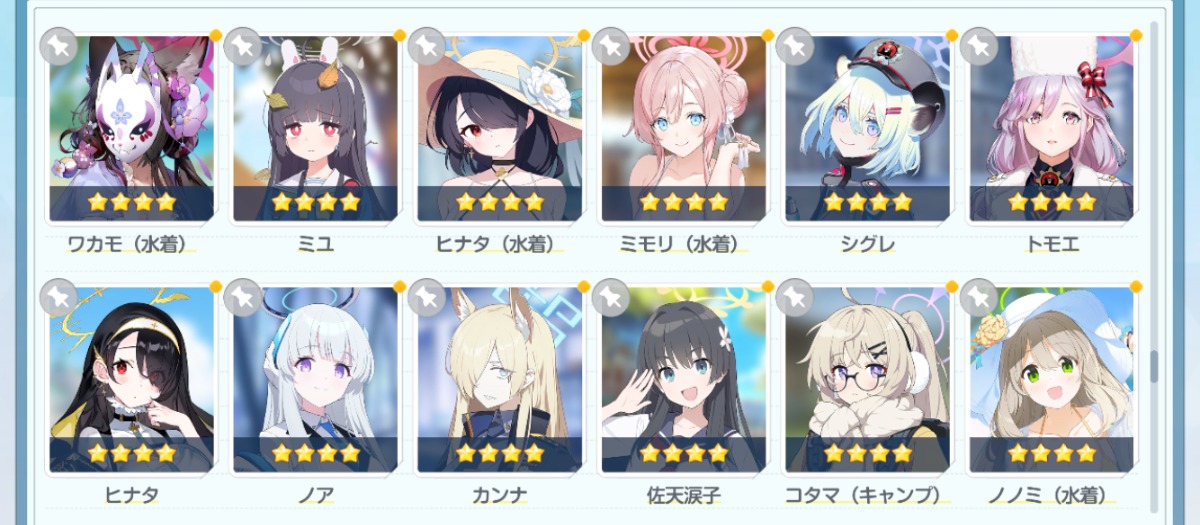The width and height of the screenshot is (1200, 525).
Task: Click the vertical scrollbar thumb
Action: [x=1153, y=366]
